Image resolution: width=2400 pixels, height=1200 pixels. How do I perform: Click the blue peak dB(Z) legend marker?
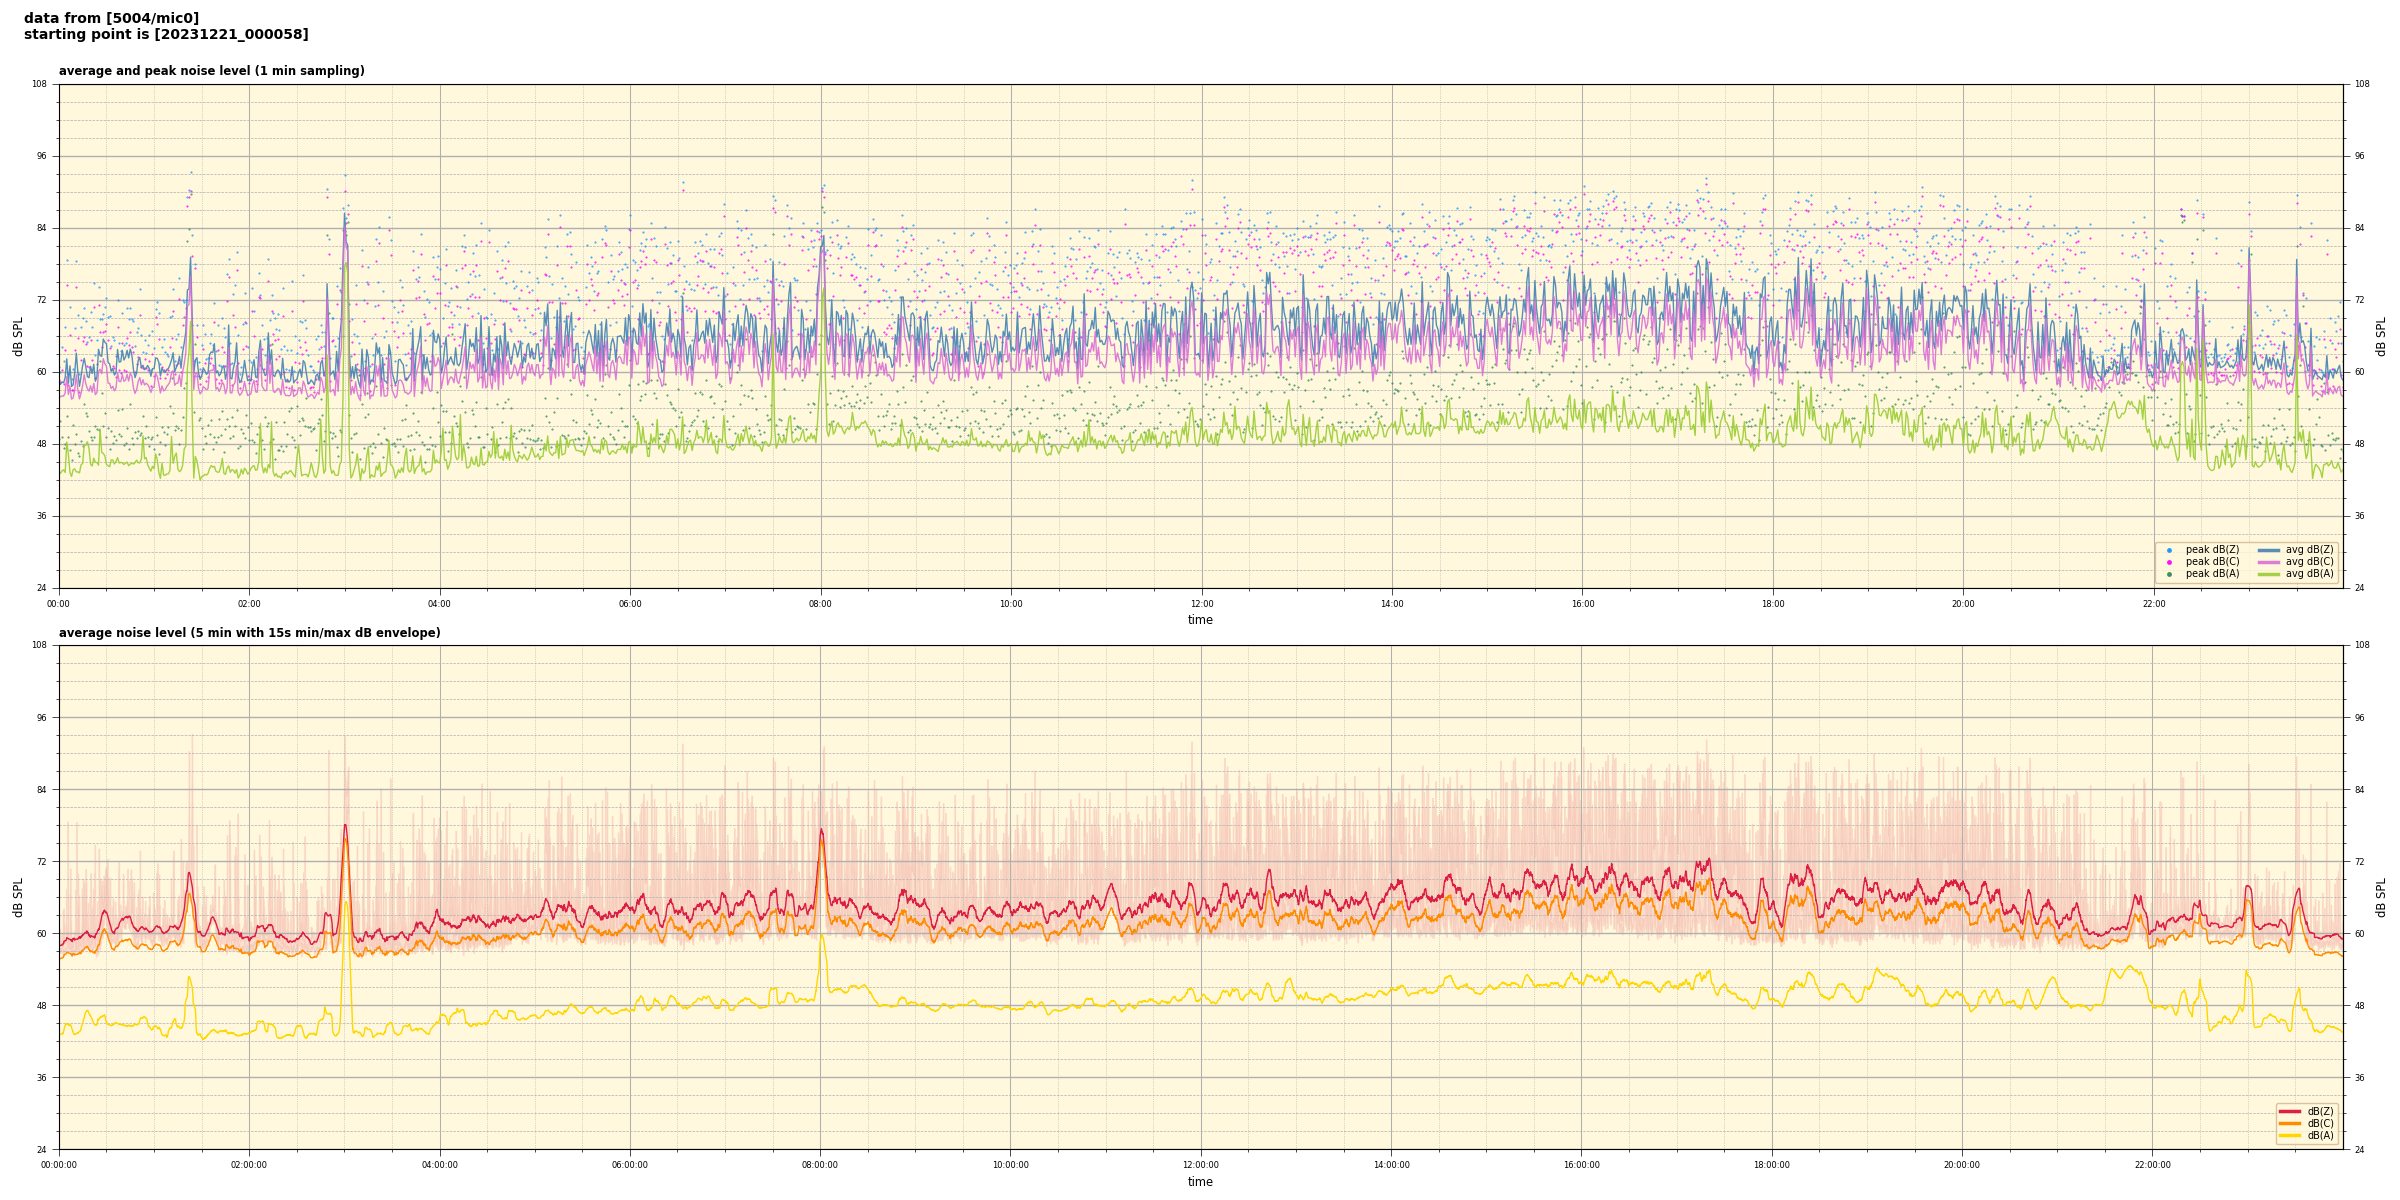pyautogui.click(x=2169, y=550)
